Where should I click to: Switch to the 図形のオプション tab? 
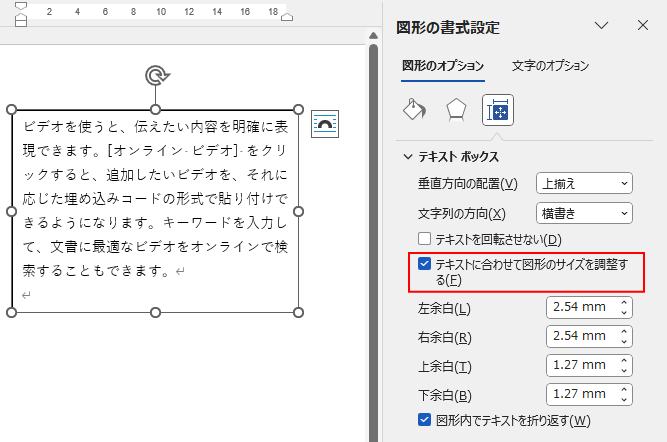point(443,66)
